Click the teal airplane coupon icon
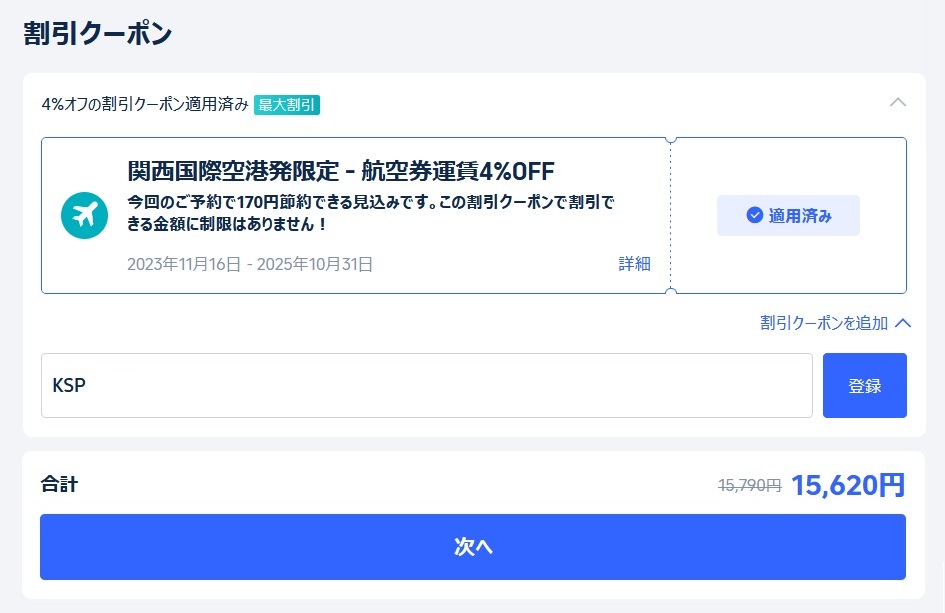This screenshot has width=945, height=613. (84, 215)
